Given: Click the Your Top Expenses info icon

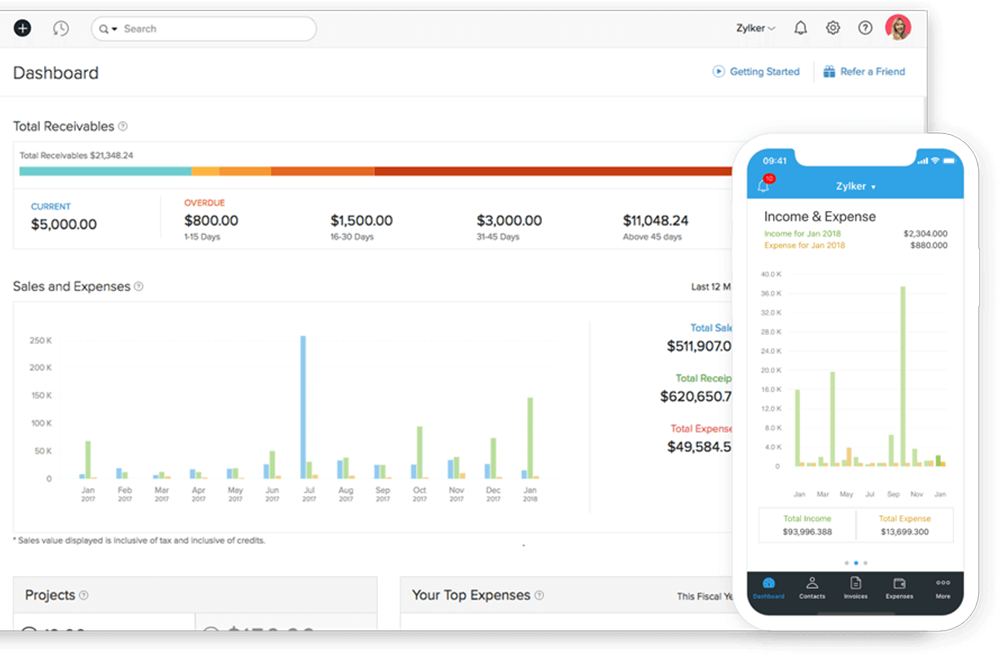Looking at the screenshot, I should (x=539, y=595).
